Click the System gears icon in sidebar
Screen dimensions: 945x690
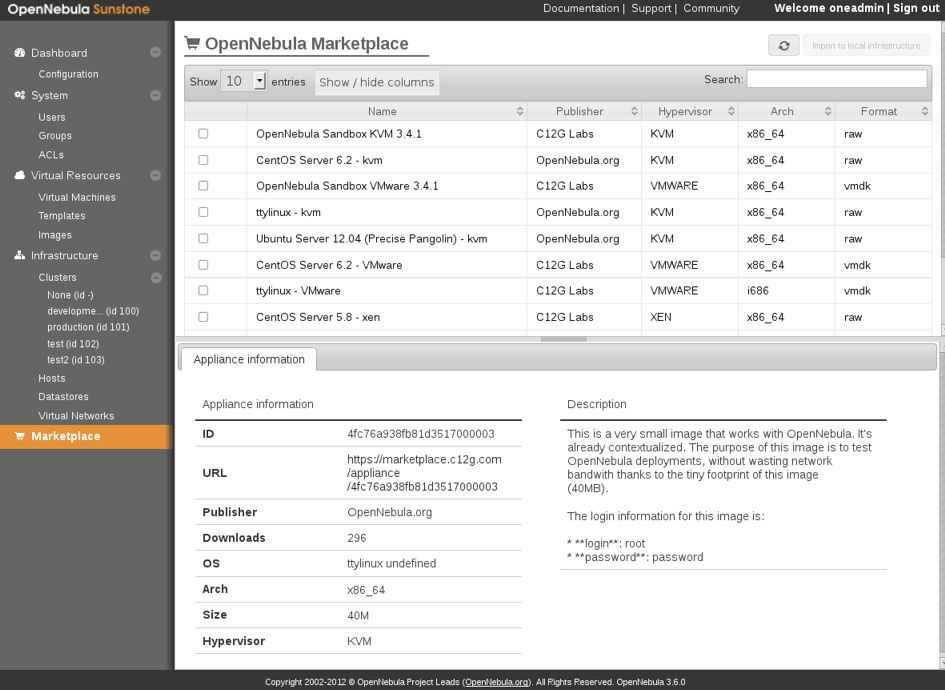point(19,95)
